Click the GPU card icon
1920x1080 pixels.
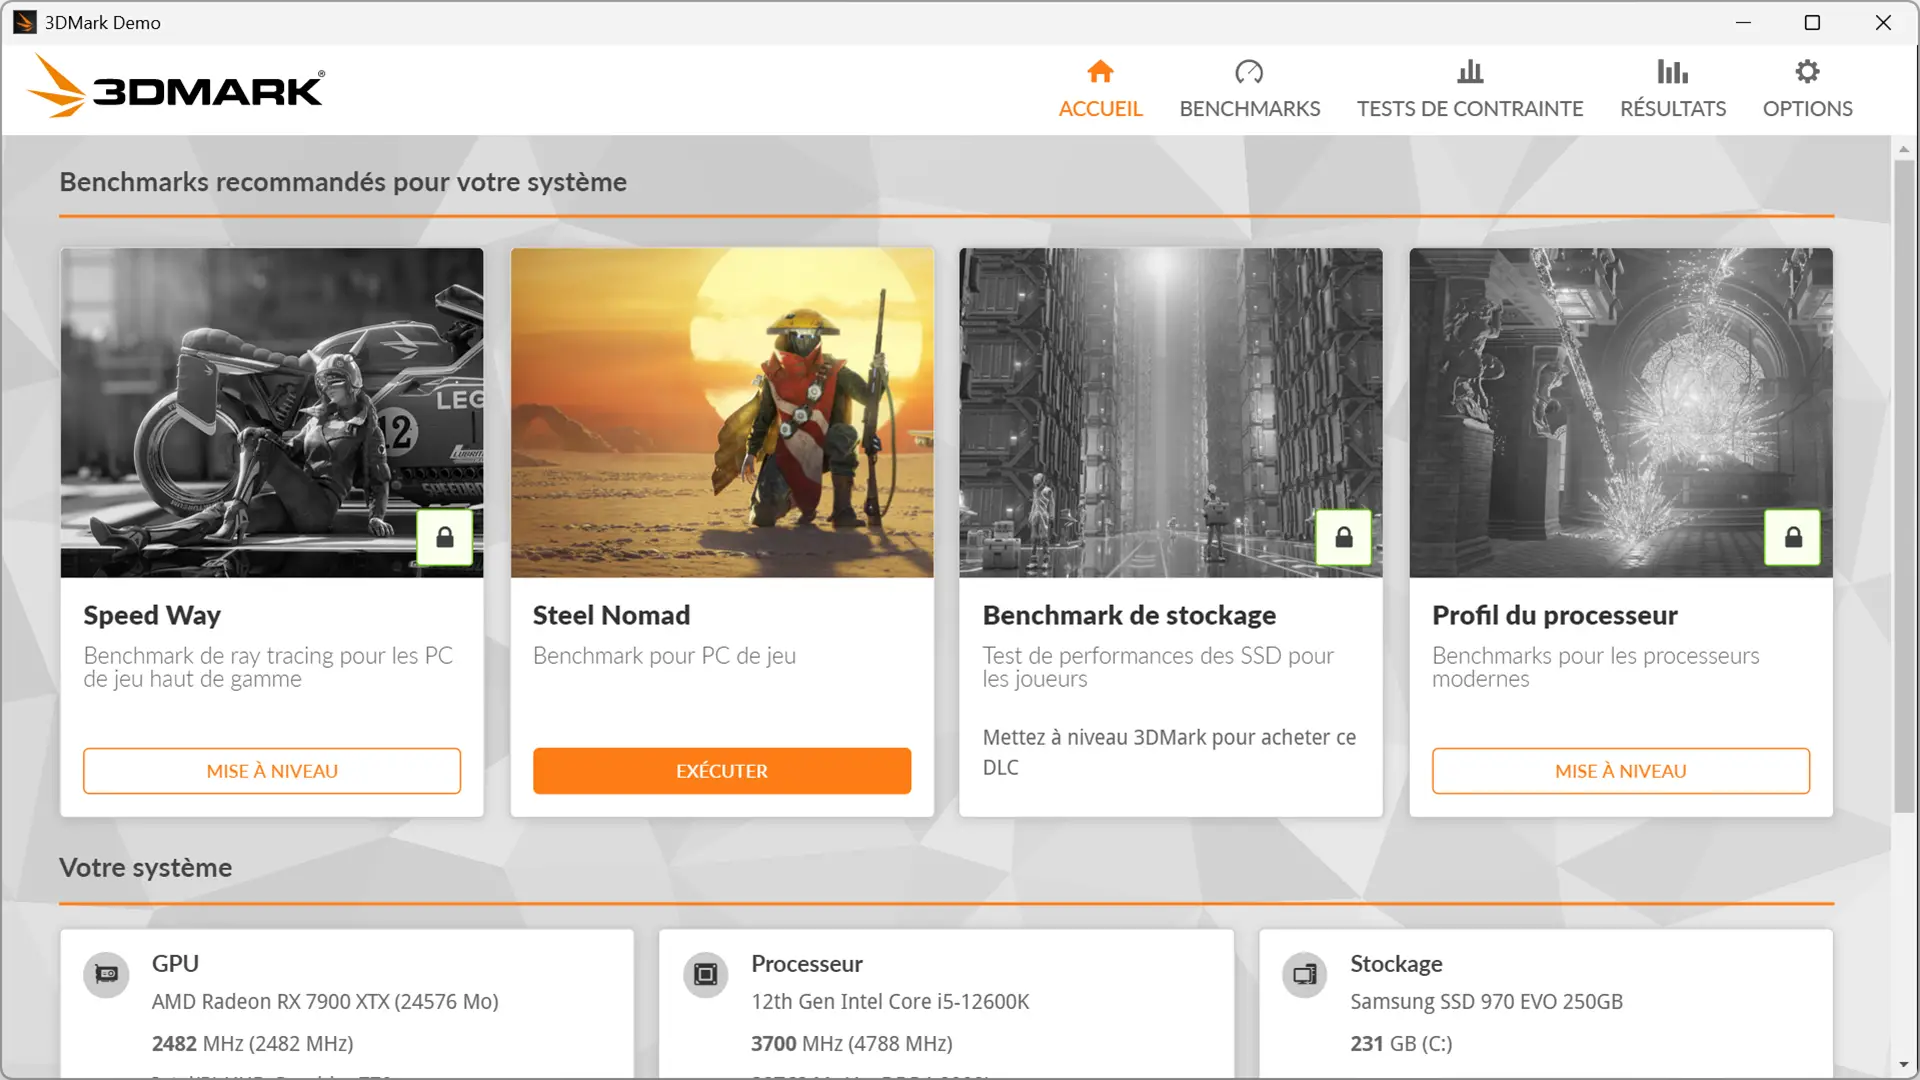coord(106,974)
